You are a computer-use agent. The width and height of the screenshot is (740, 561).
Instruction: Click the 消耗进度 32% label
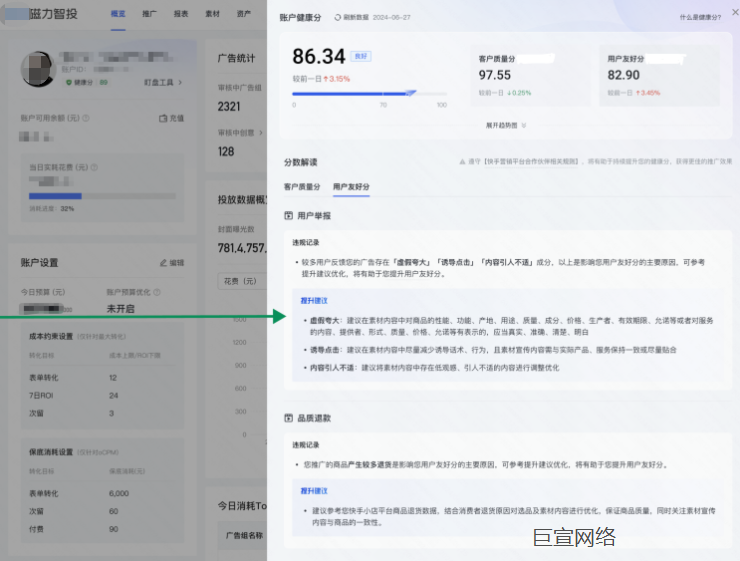[51, 209]
